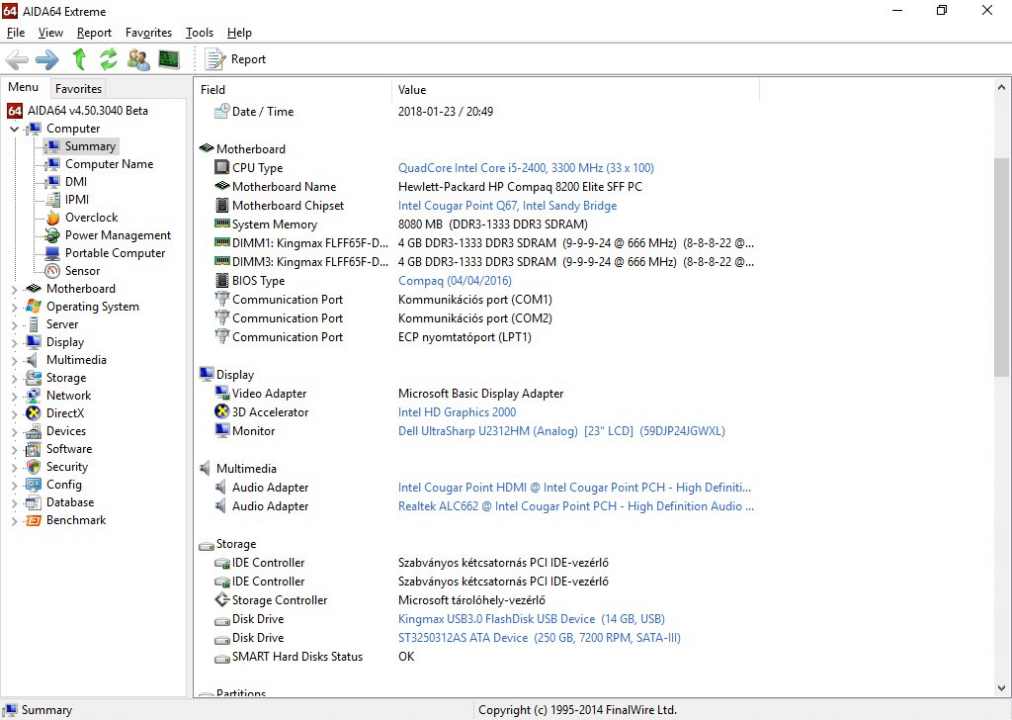Image resolution: width=1012 pixels, height=720 pixels.
Task: Open the Help menu
Action: tap(239, 33)
